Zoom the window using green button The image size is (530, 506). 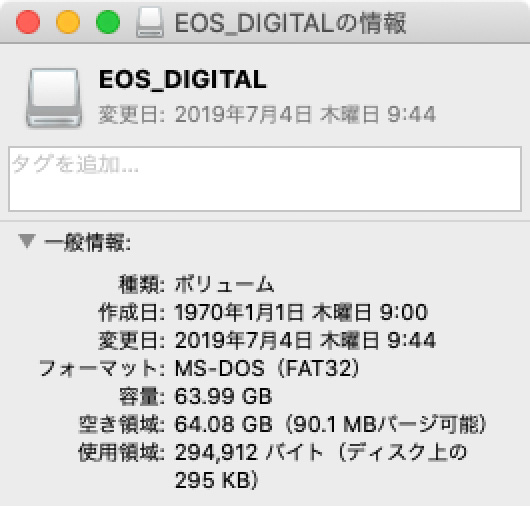tap(108, 22)
